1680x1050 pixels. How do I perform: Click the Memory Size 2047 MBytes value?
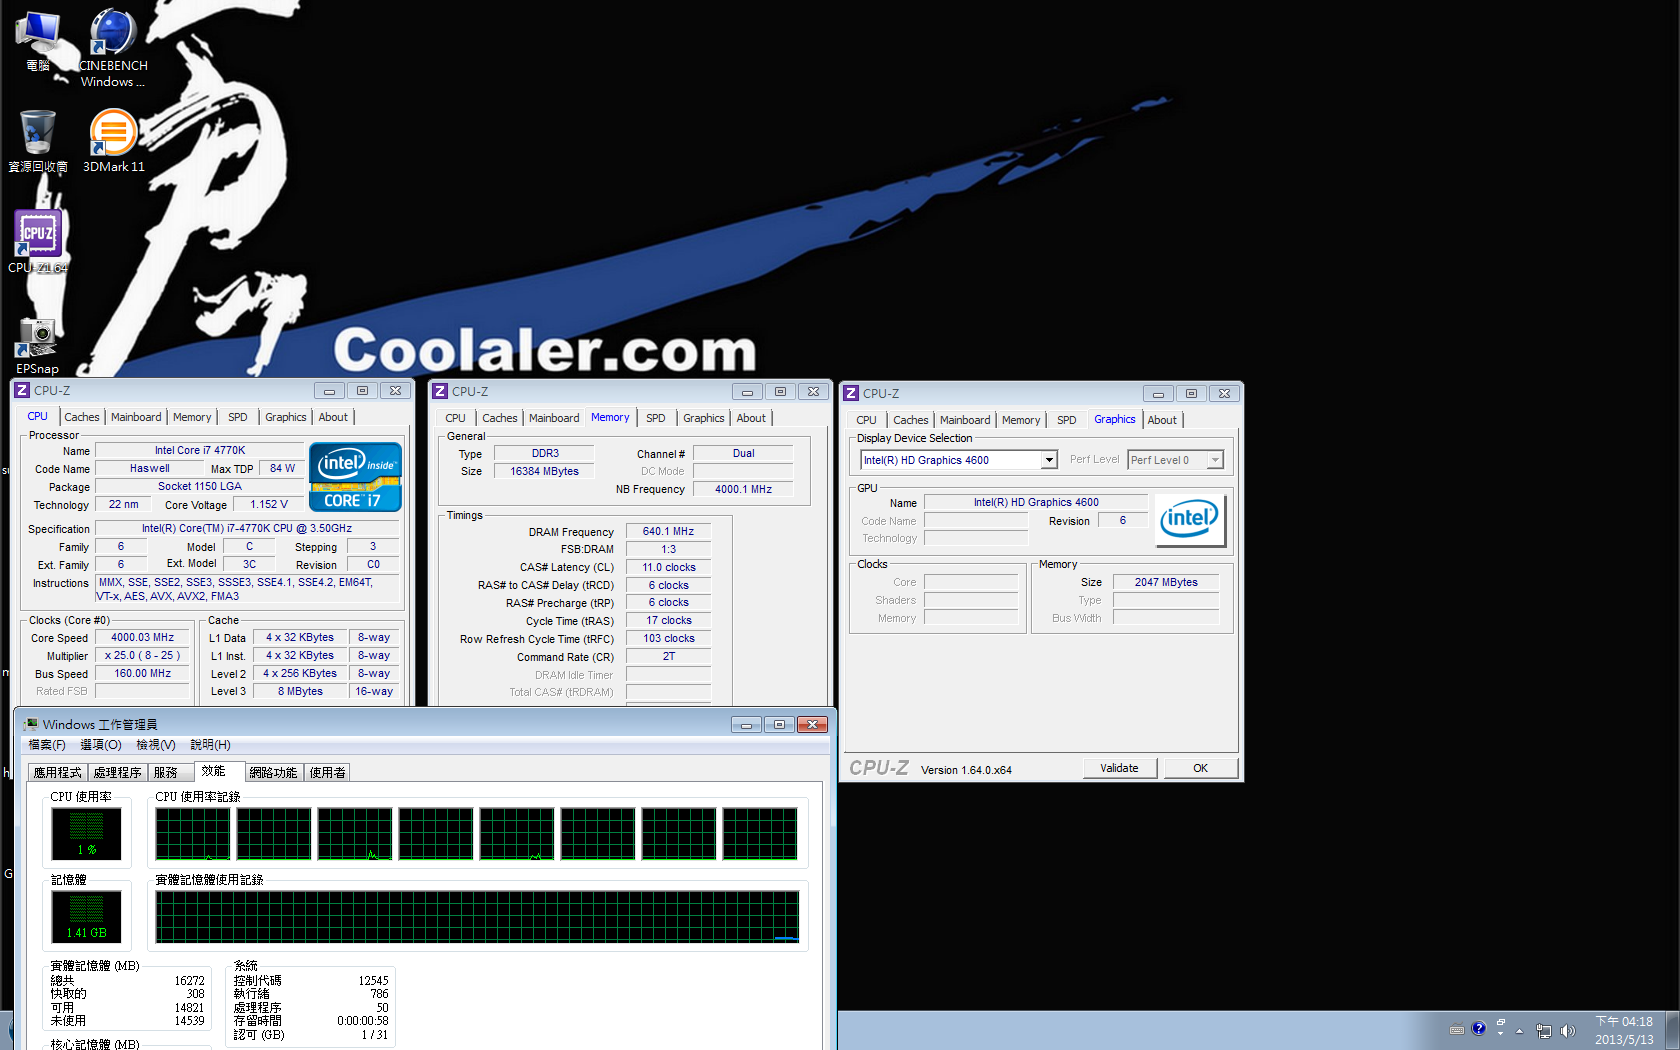(1166, 582)
